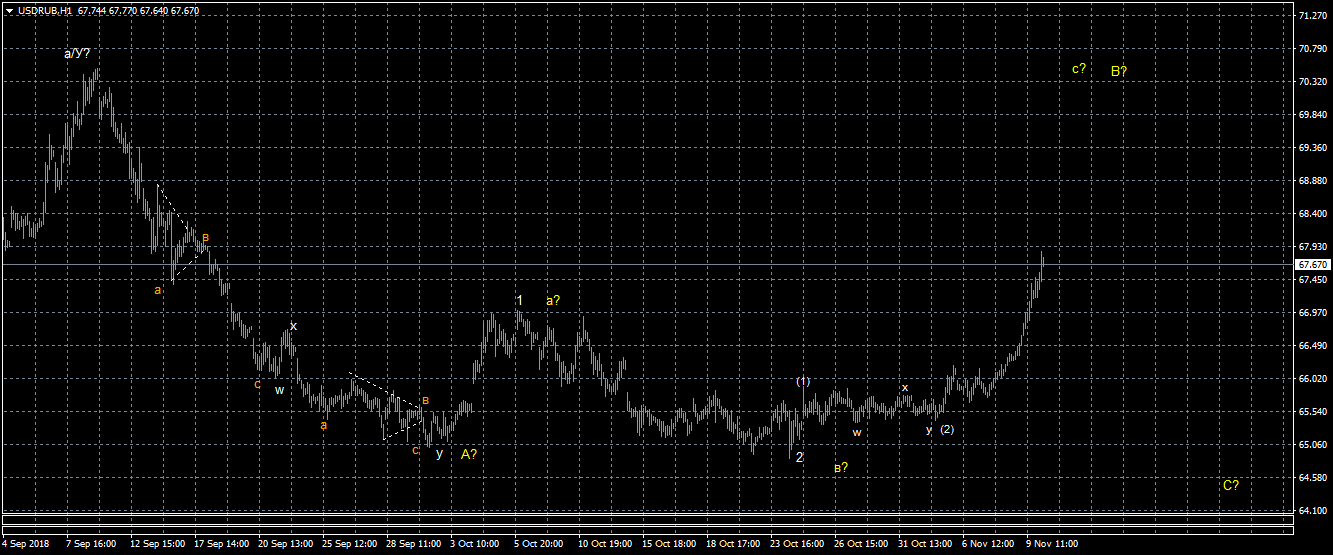
Task: Select the white 'y' label beside 'A?'
Action: pos(439,453)
